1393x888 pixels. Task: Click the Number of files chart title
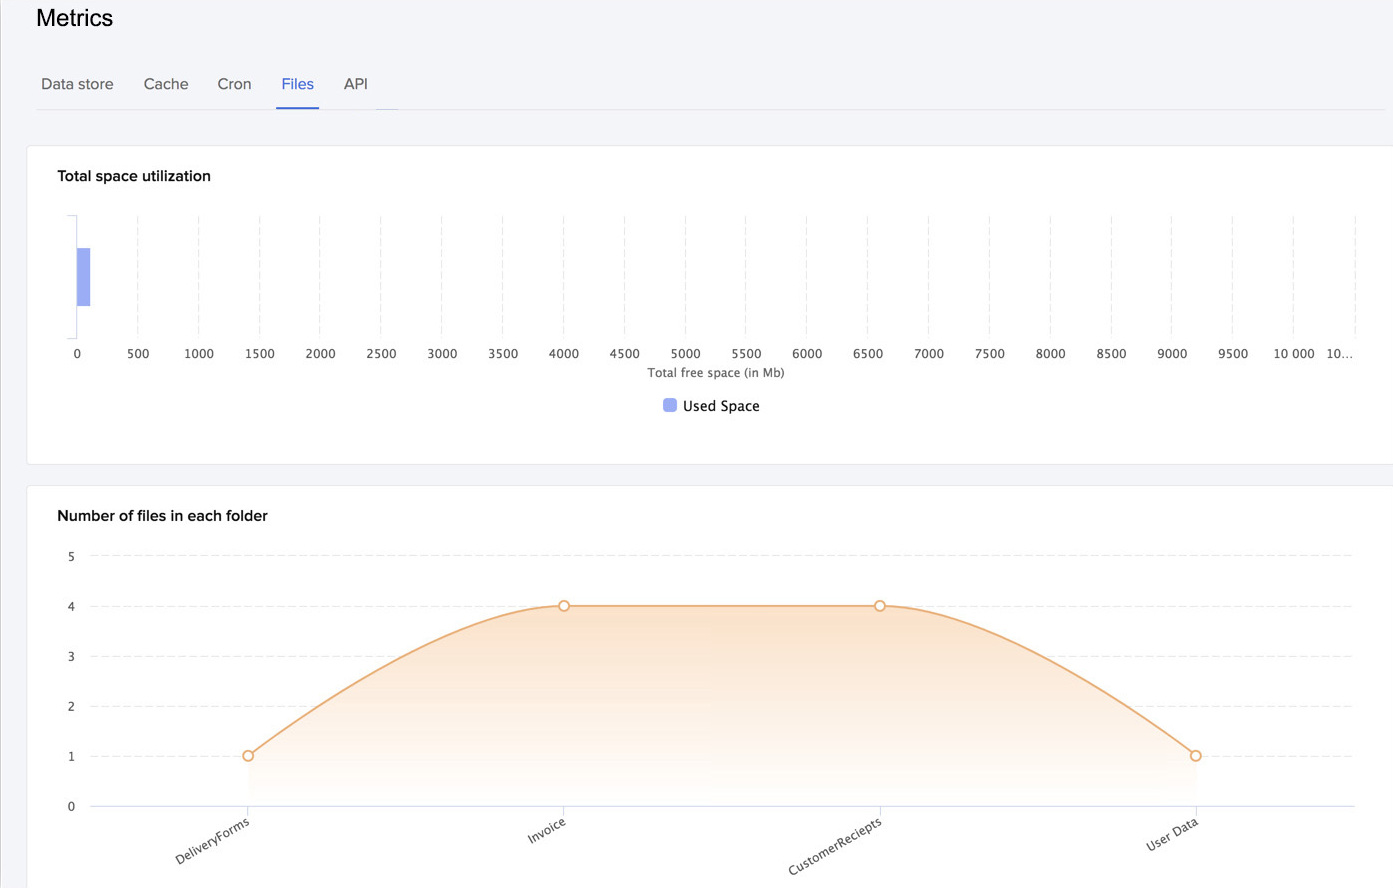click(162, 515)
